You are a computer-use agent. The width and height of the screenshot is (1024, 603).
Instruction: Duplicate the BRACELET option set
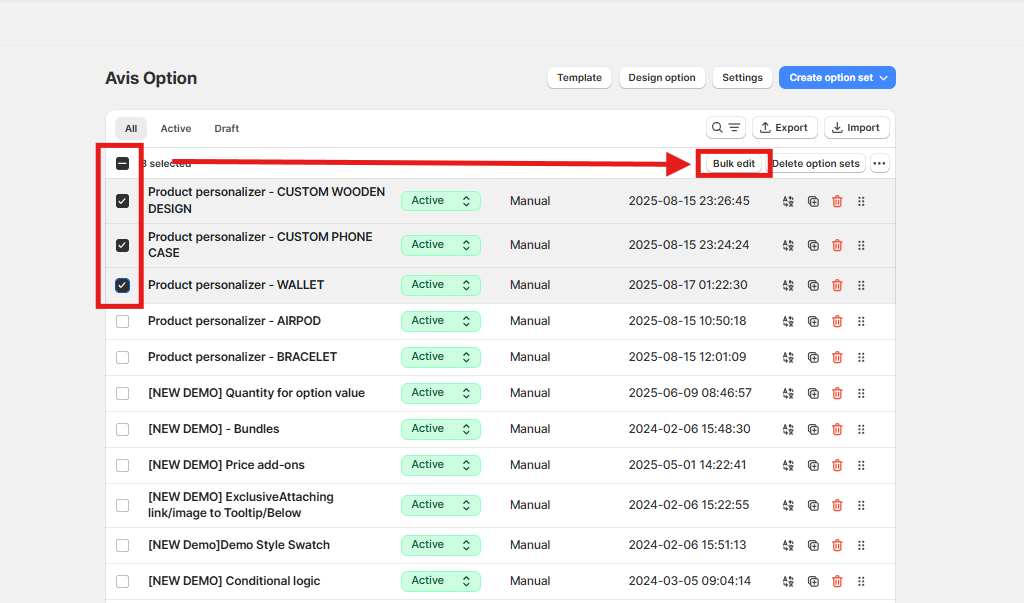(x=813, y=357)
